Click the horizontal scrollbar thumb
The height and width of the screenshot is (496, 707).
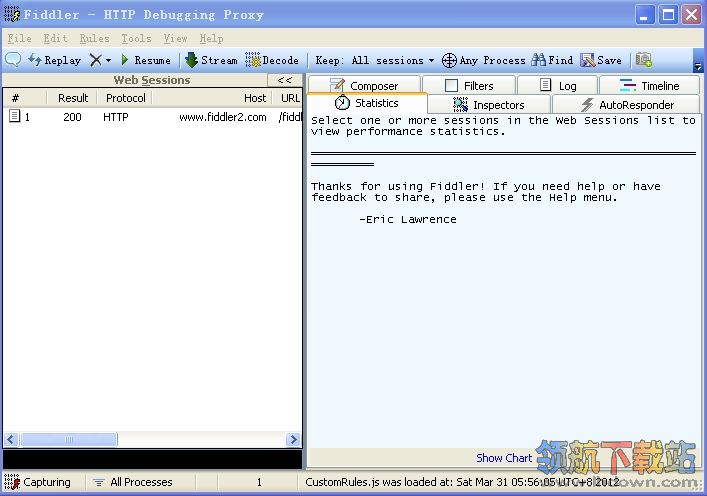pos(69,439)
